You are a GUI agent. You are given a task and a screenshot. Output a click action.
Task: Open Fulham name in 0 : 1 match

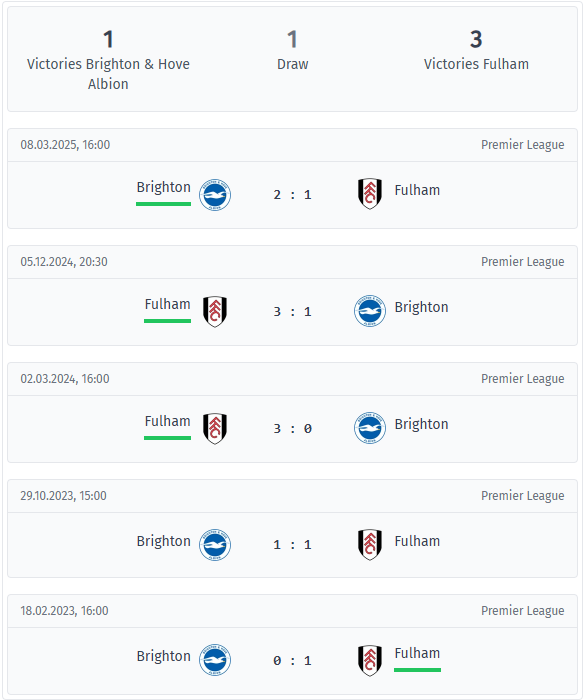pyautogui.click(x=417, y=653)
